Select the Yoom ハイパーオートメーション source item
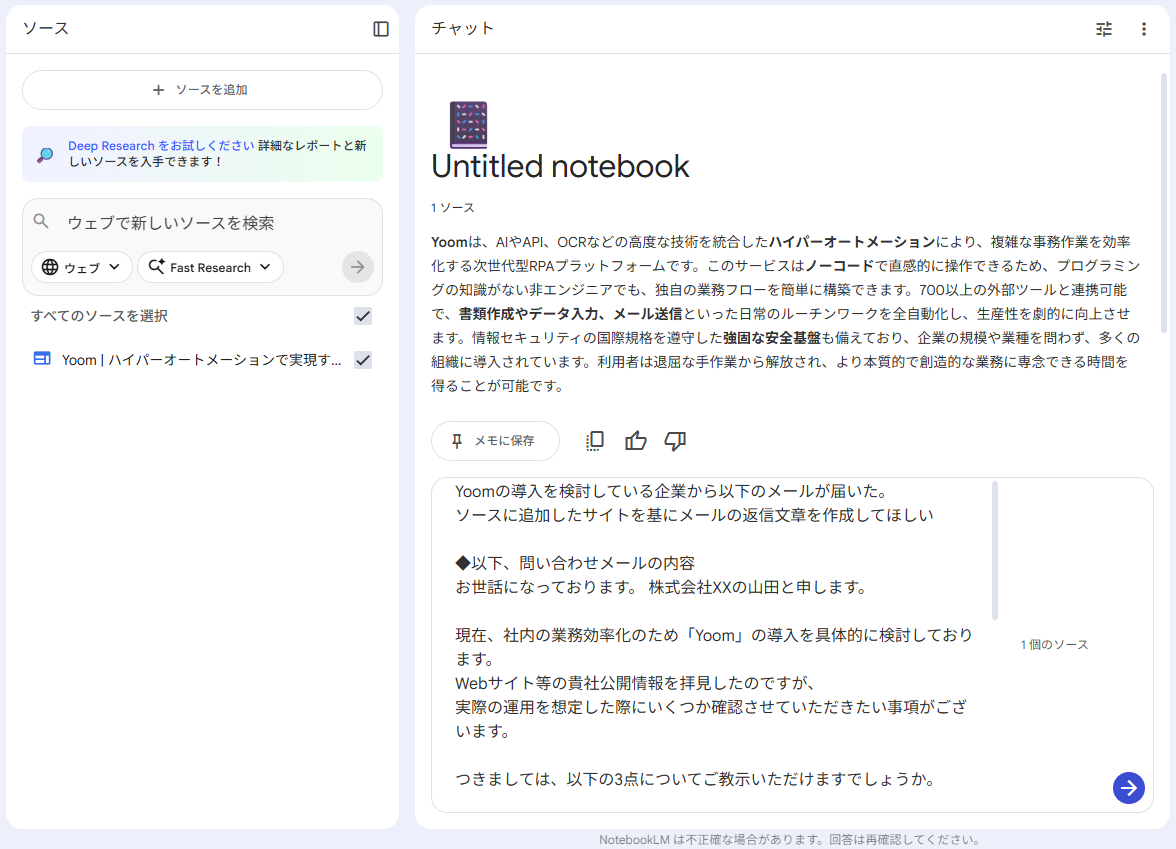 (200, 360)
